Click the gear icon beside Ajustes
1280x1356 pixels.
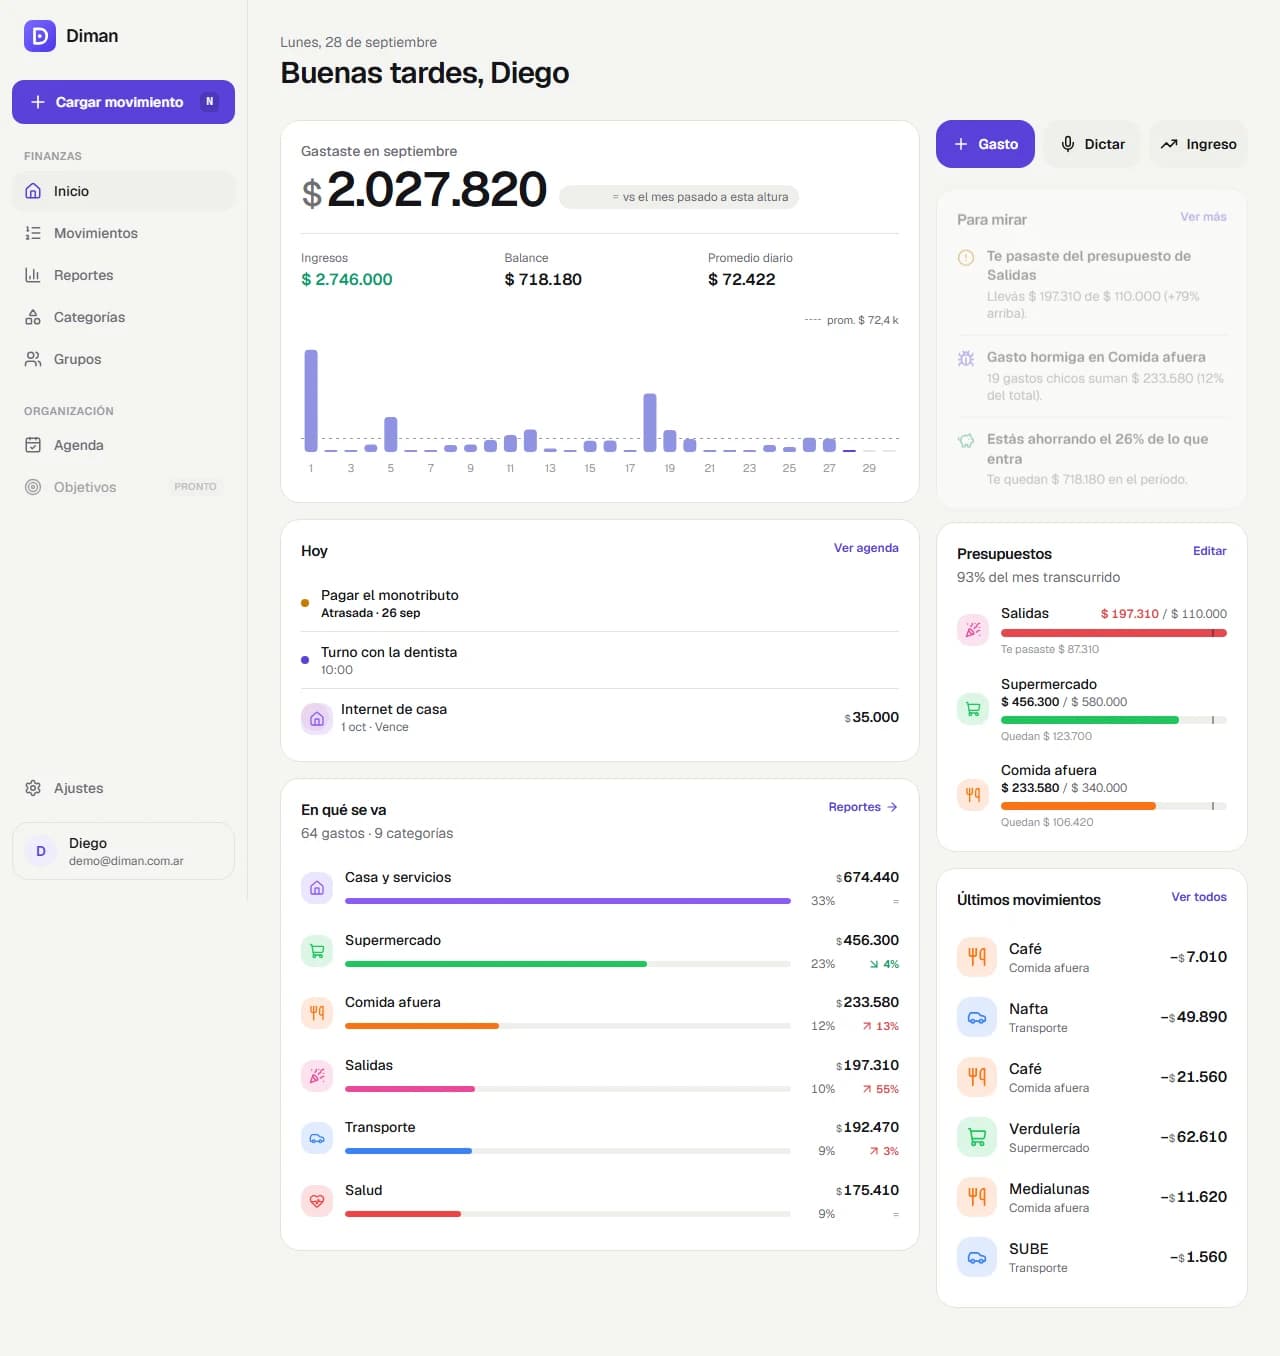(33, 788)
